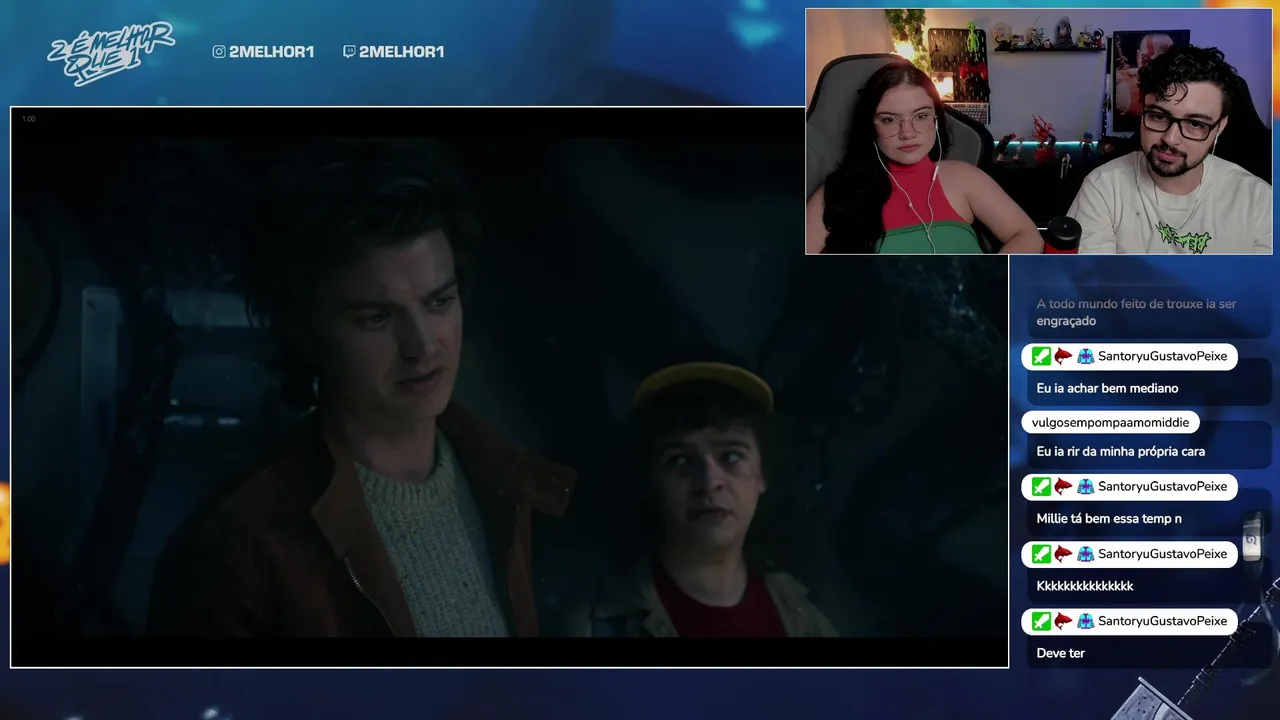Select username SantoryuGustavoPeixe above 'Deve ter'
The height and width of the screenshot is (720, 1280).
(1162, 621)
